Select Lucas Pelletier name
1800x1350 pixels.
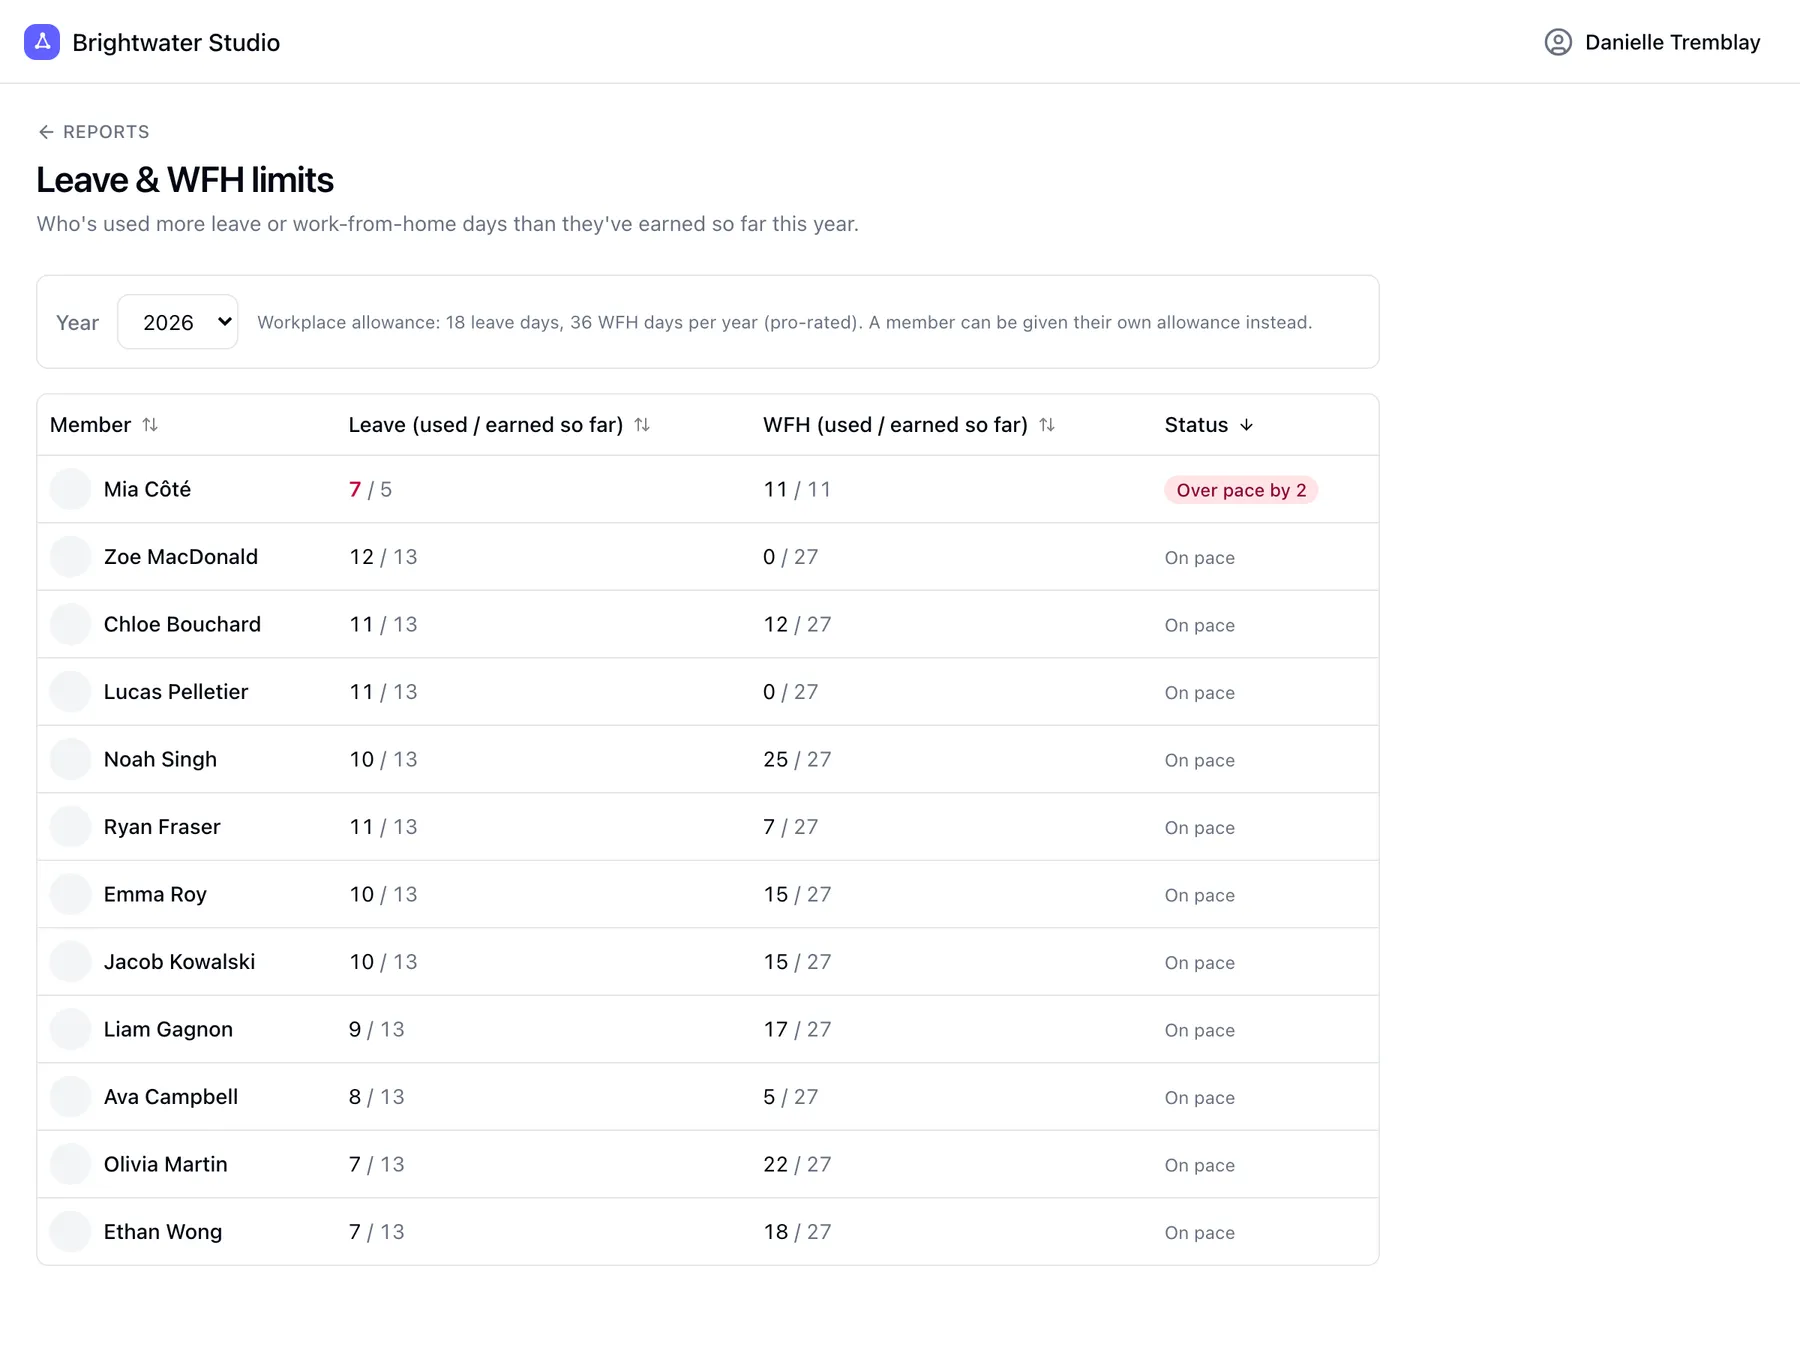pos(176,692)
